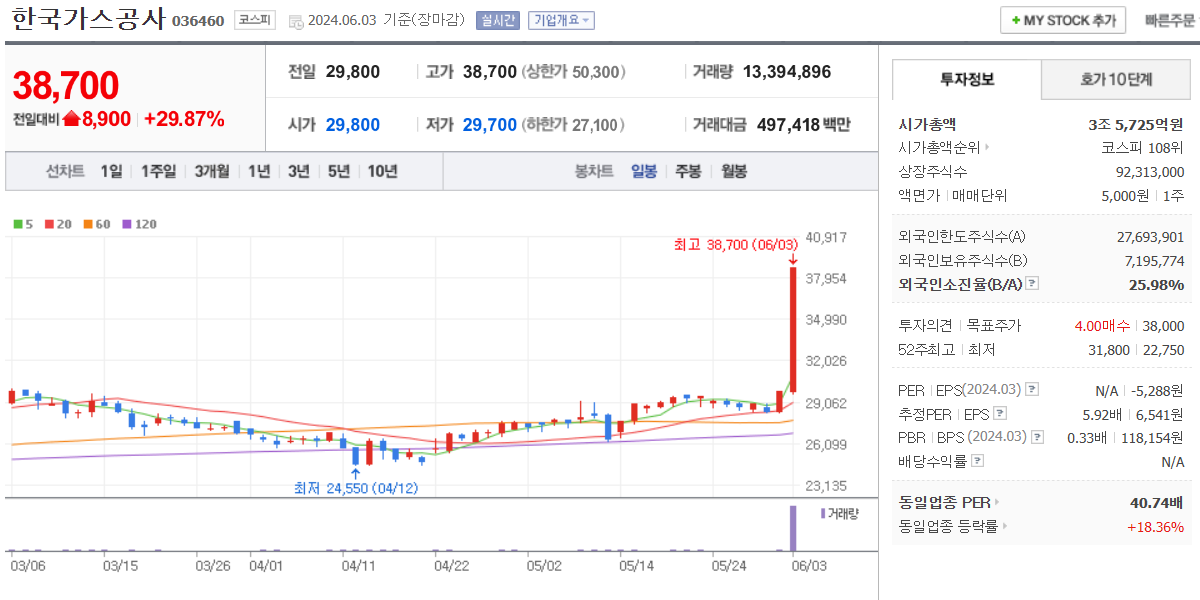The image size is (1200, 600).
Task: Click the 선차트 label
Action: point(65,171)
